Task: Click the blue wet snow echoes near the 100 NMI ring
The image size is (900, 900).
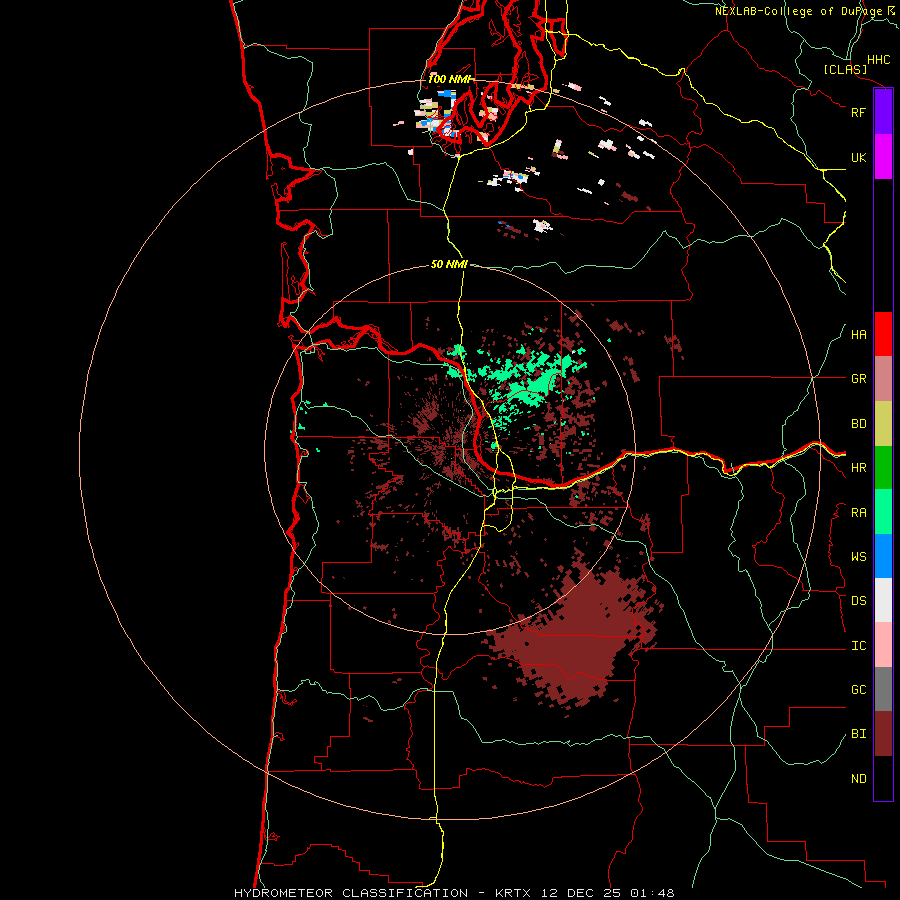Action: tap(446, 94)
